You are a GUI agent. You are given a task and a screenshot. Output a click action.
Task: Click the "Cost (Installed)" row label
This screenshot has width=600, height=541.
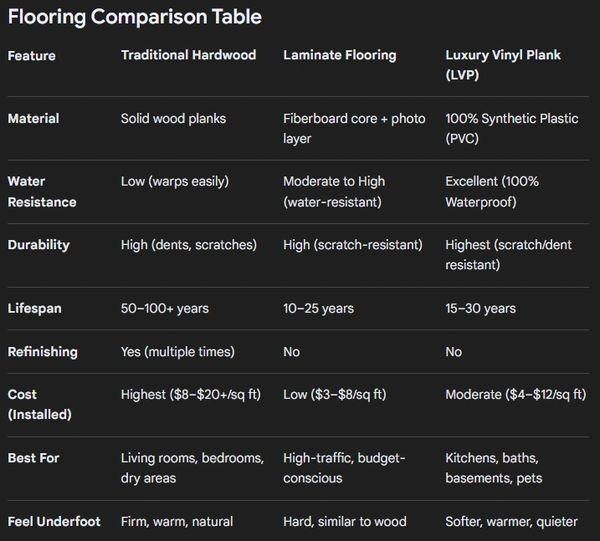pos(41,404)
